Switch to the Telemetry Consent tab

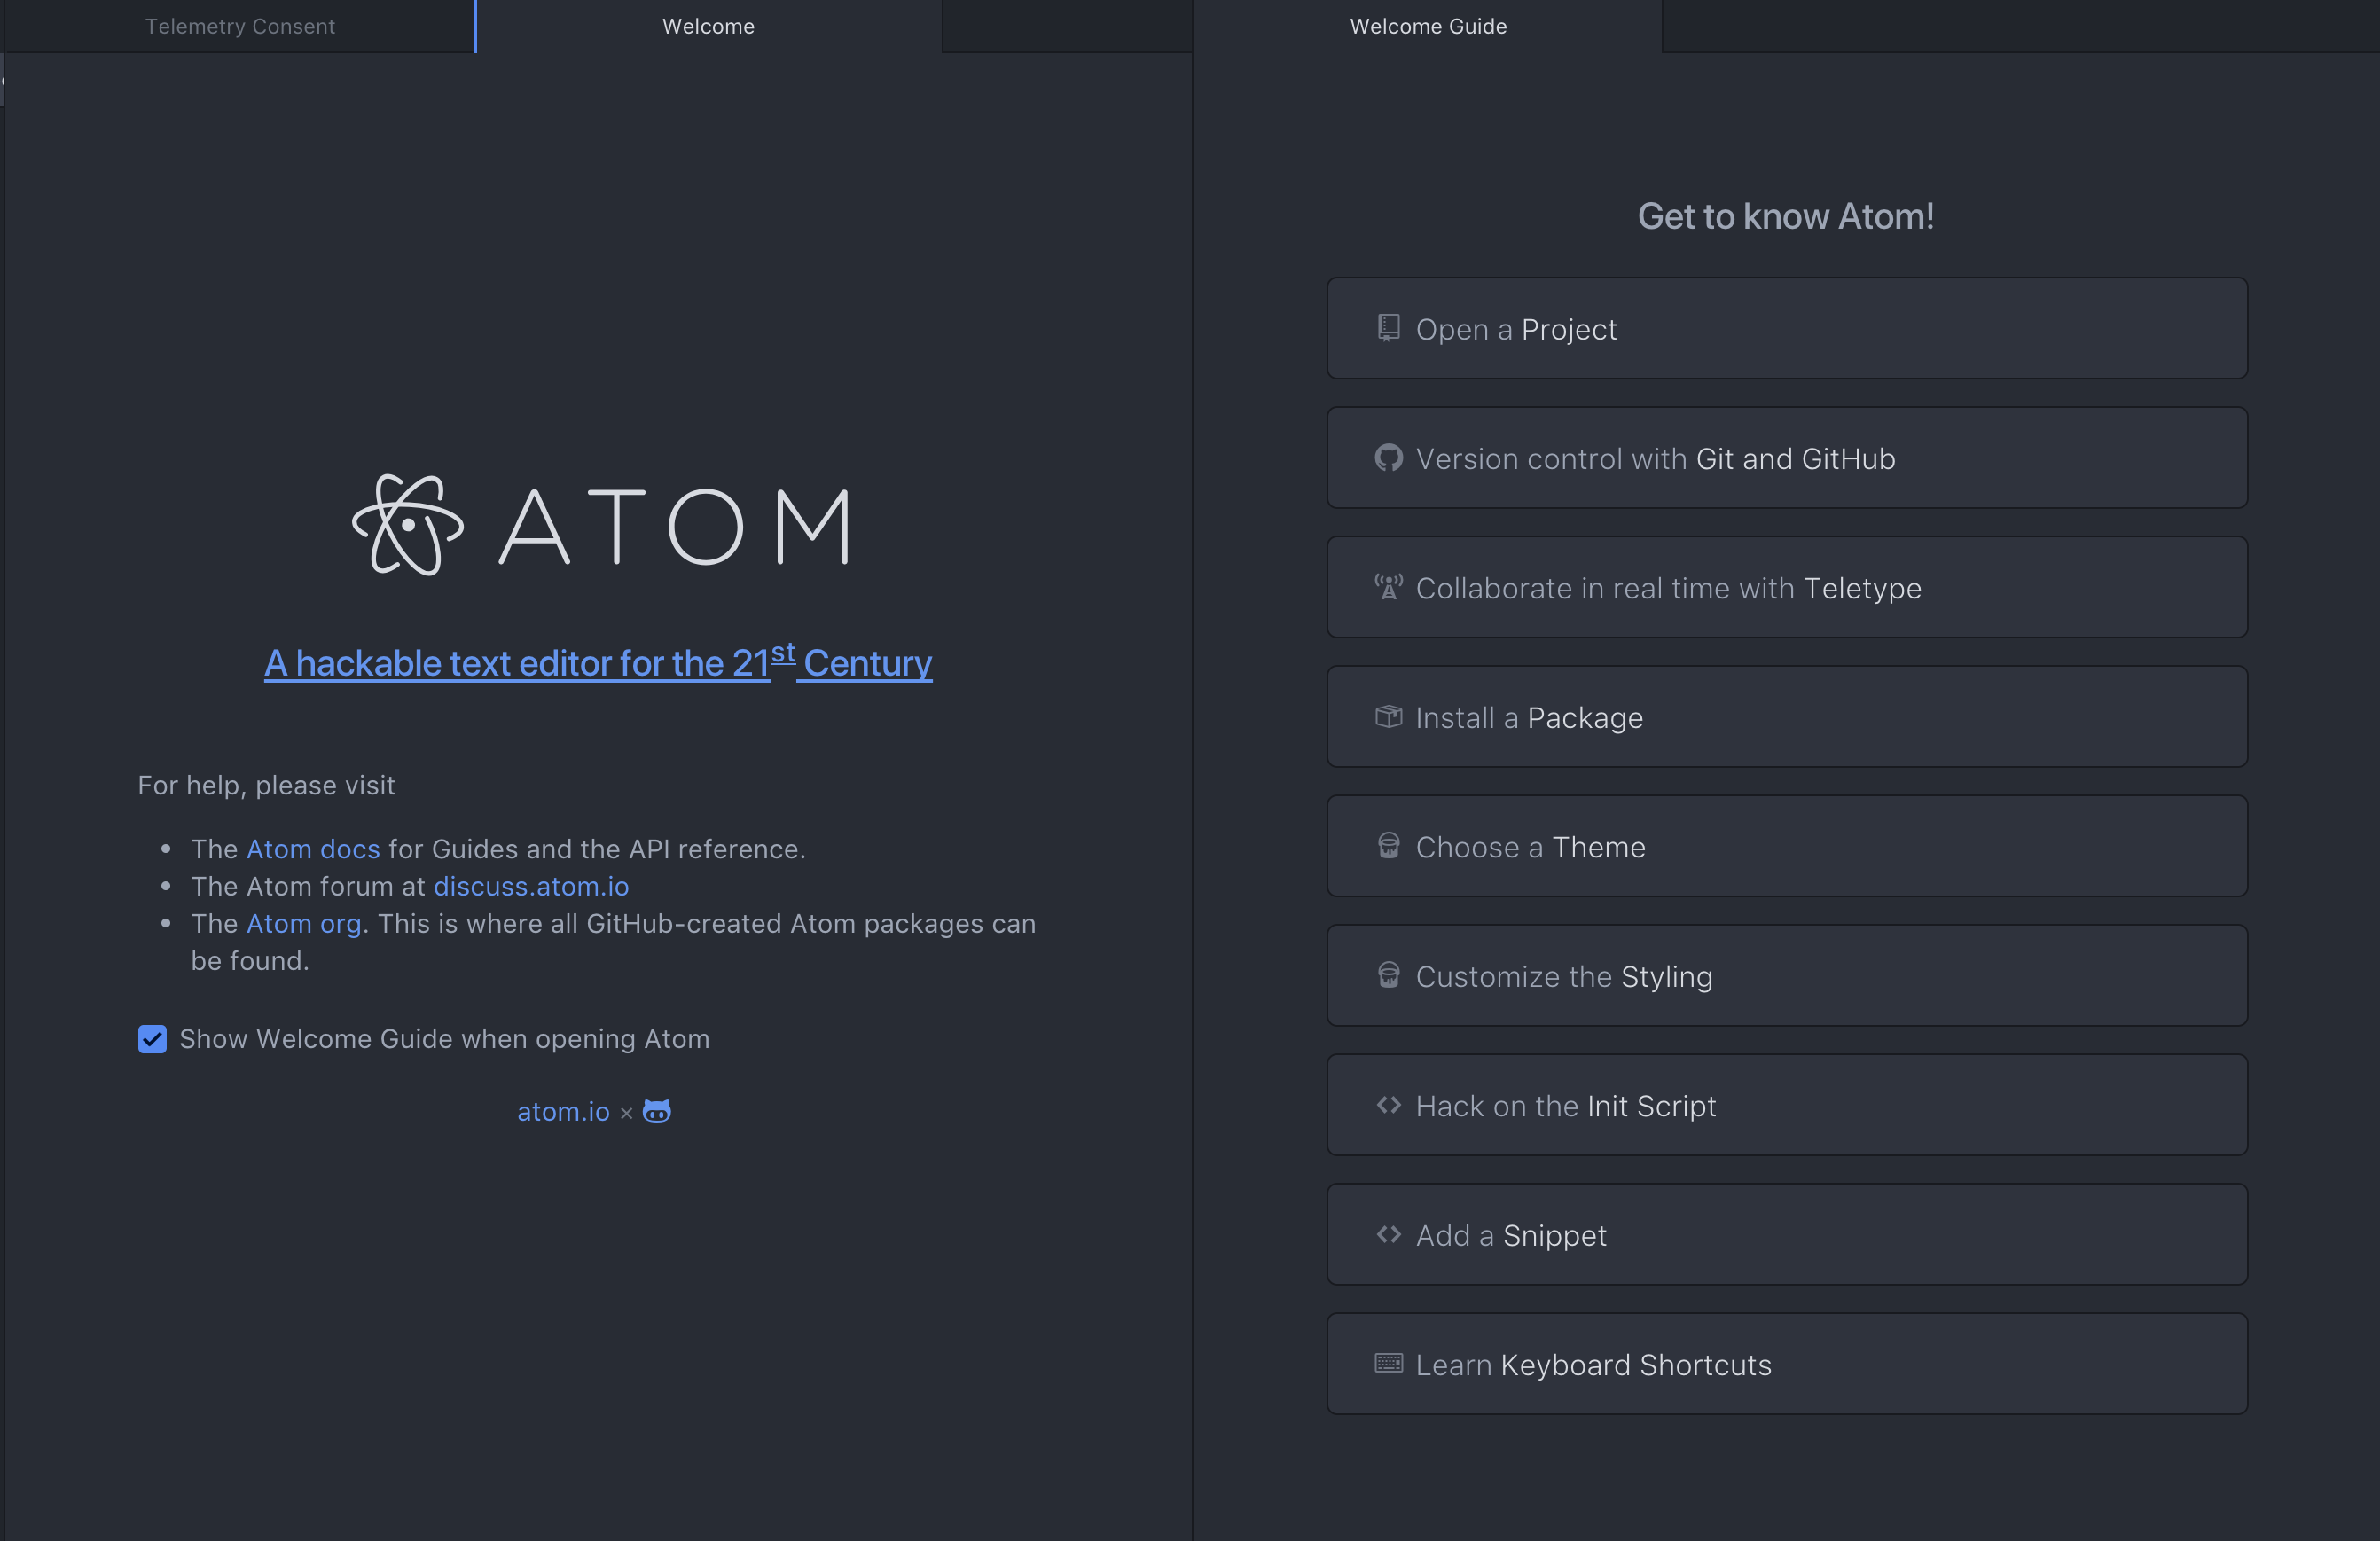pyautogui.click(x=240, y=26)
